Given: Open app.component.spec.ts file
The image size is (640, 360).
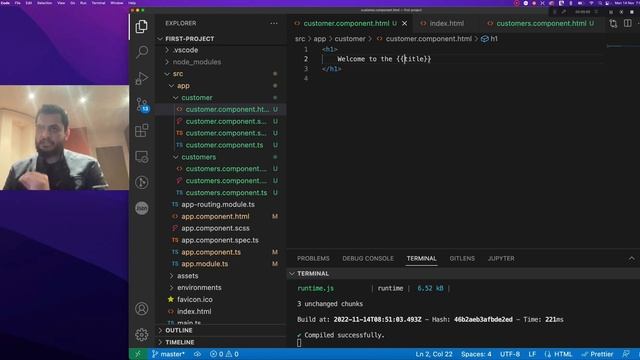Looking at the screenshot, I should click(221, 240).
